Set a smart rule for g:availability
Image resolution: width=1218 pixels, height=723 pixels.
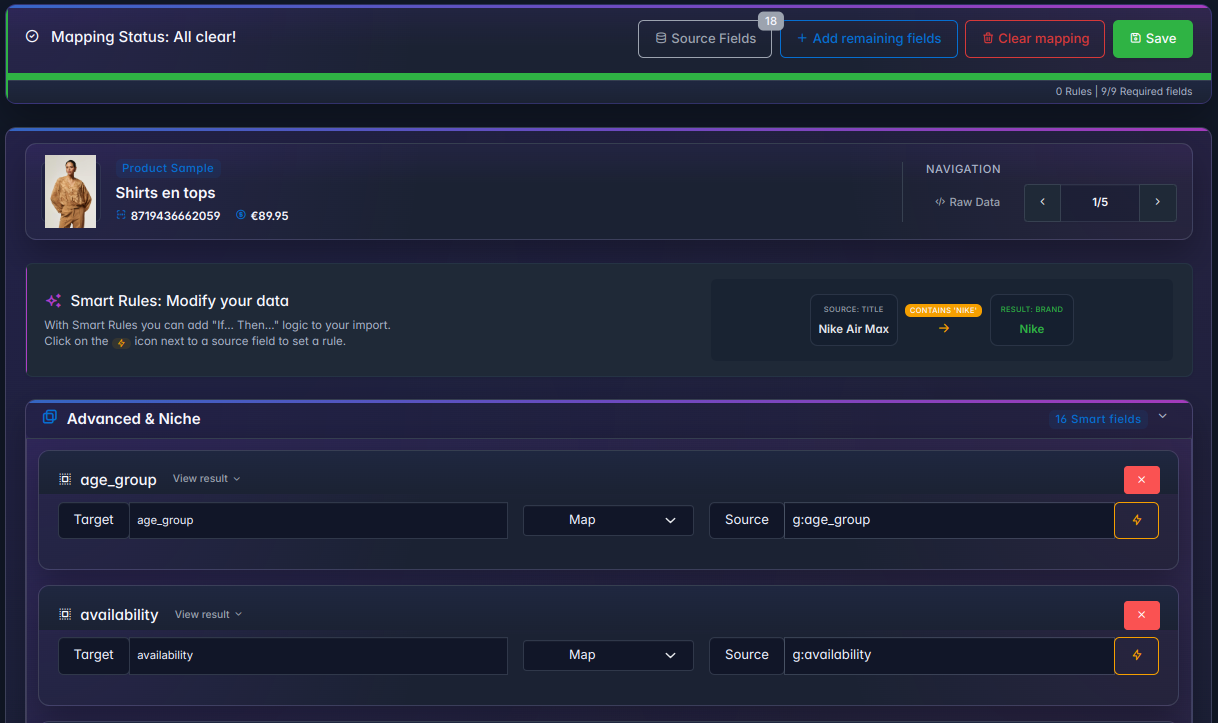[1136, 655]
